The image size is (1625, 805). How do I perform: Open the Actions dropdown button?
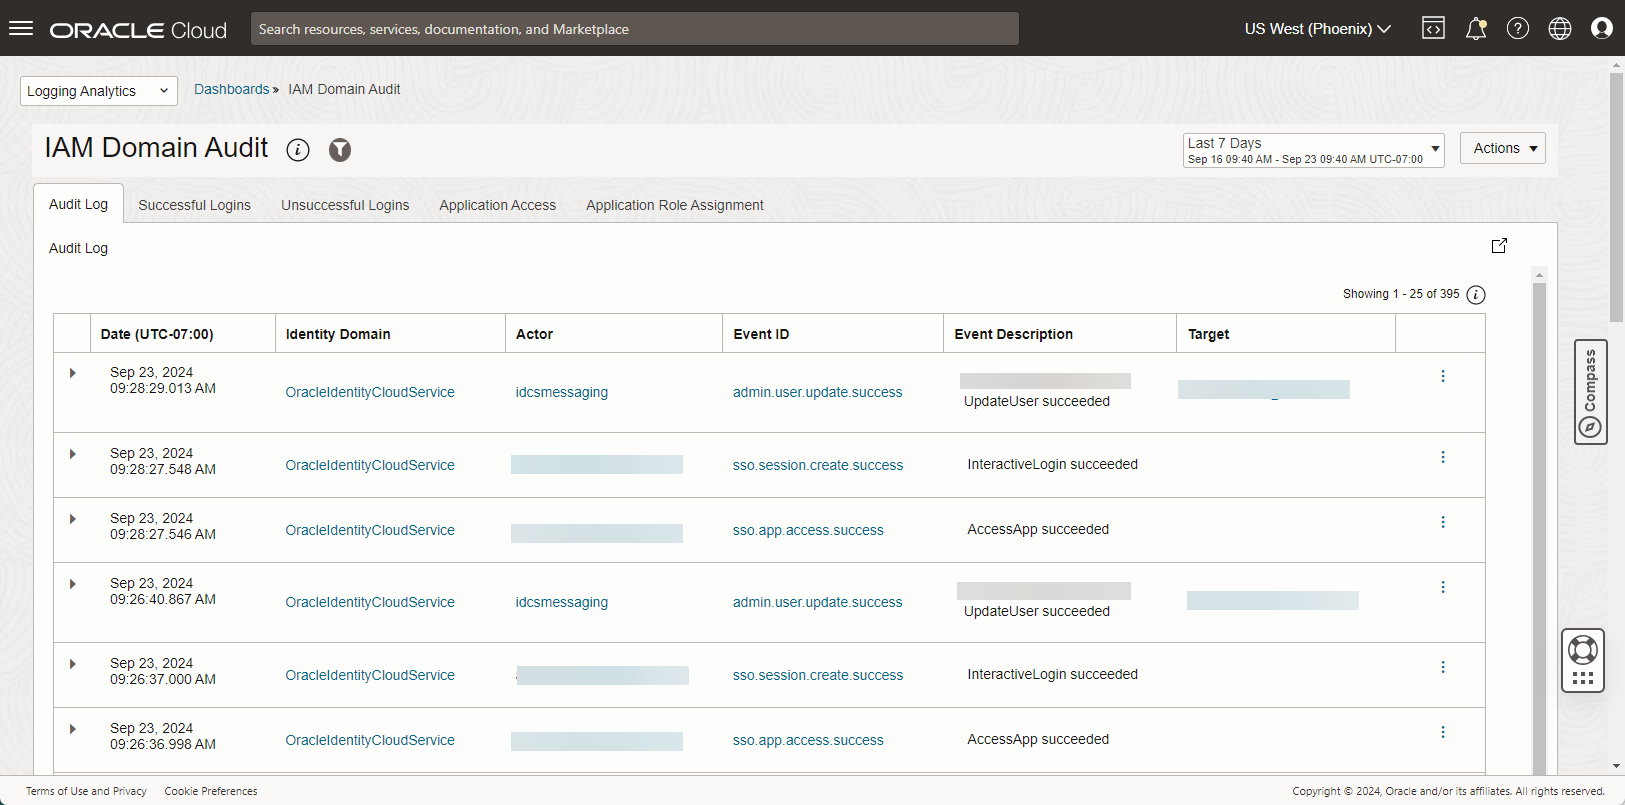click(x=1503, y=148)
